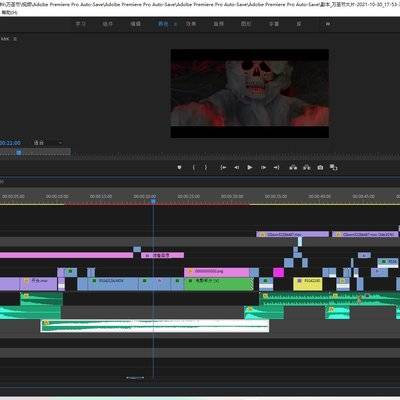The width and height of the screenshot is (400, 400).
Task: Open the zoom level dropdown under the monitor
Action: [x=47, y=143]
